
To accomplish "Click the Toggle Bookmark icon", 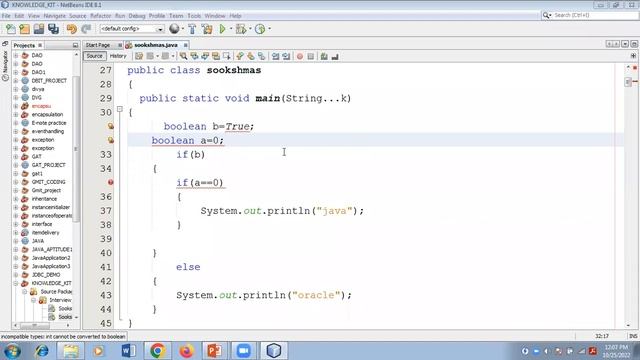I will coord(262,56).
